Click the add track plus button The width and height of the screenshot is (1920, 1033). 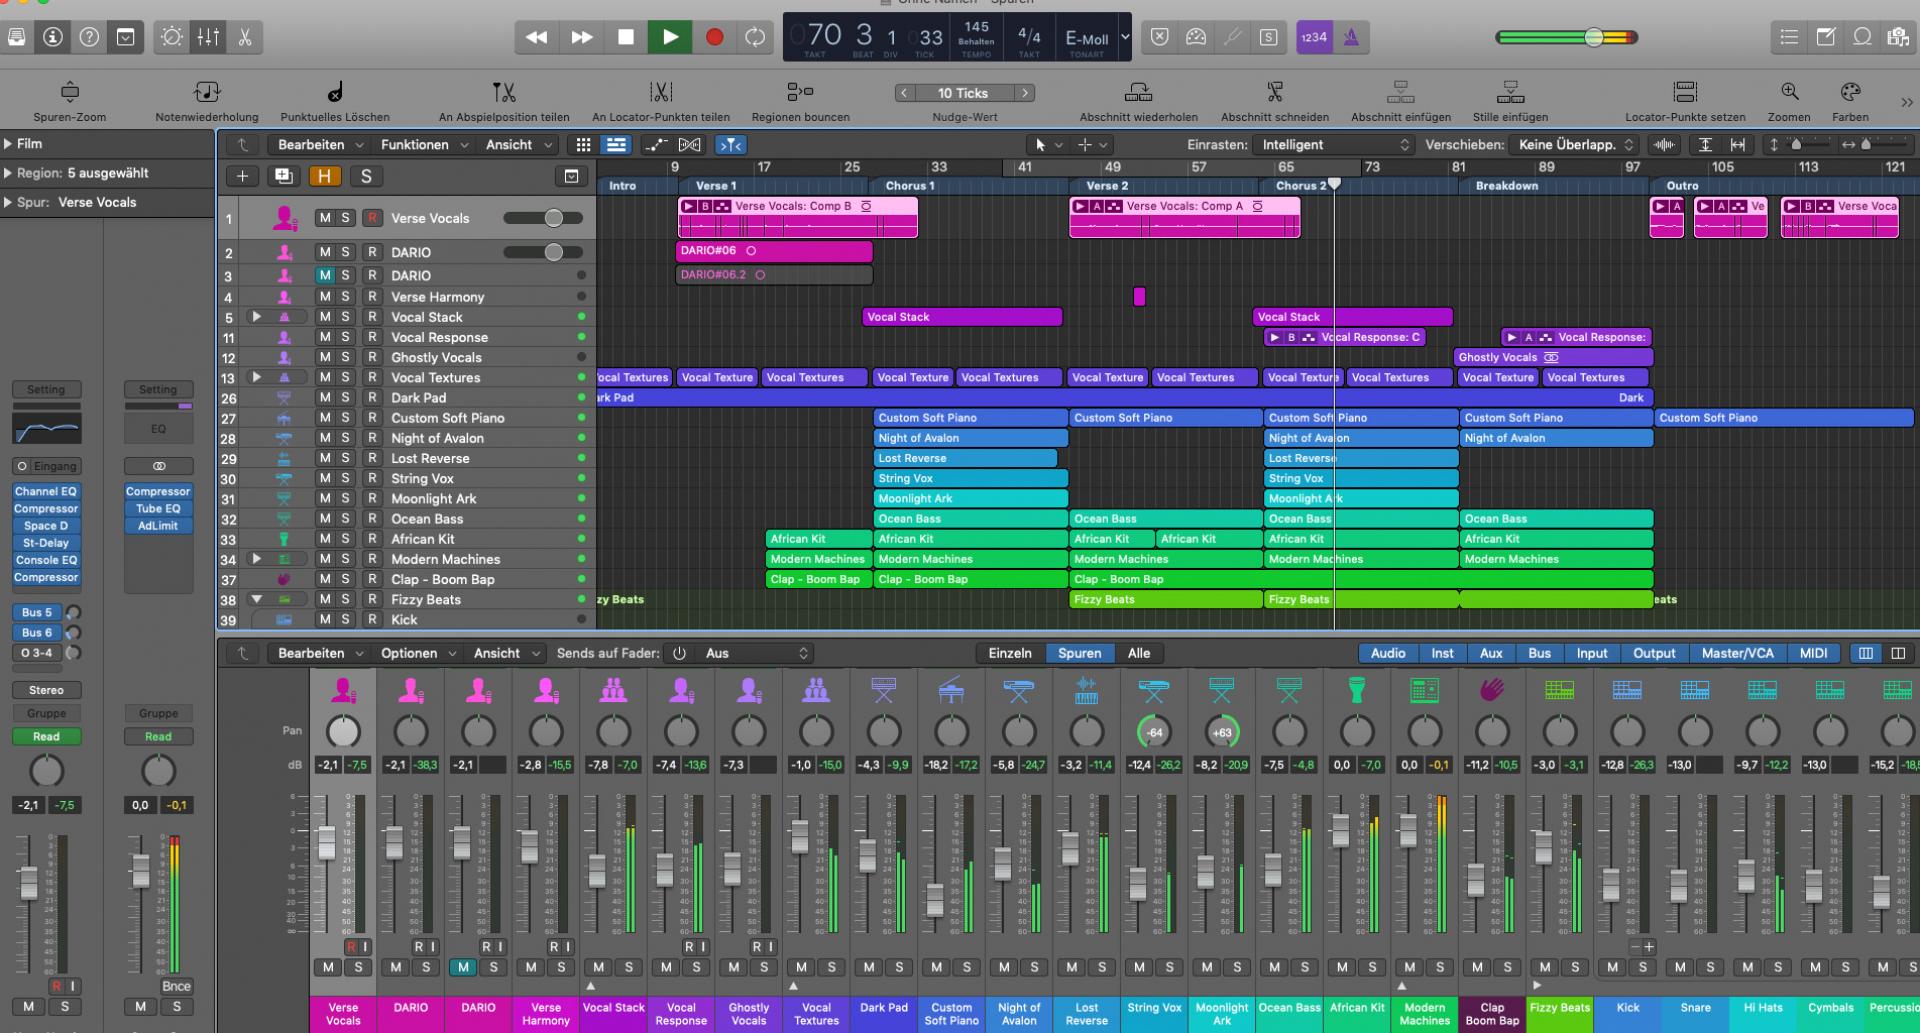[242, 176]
